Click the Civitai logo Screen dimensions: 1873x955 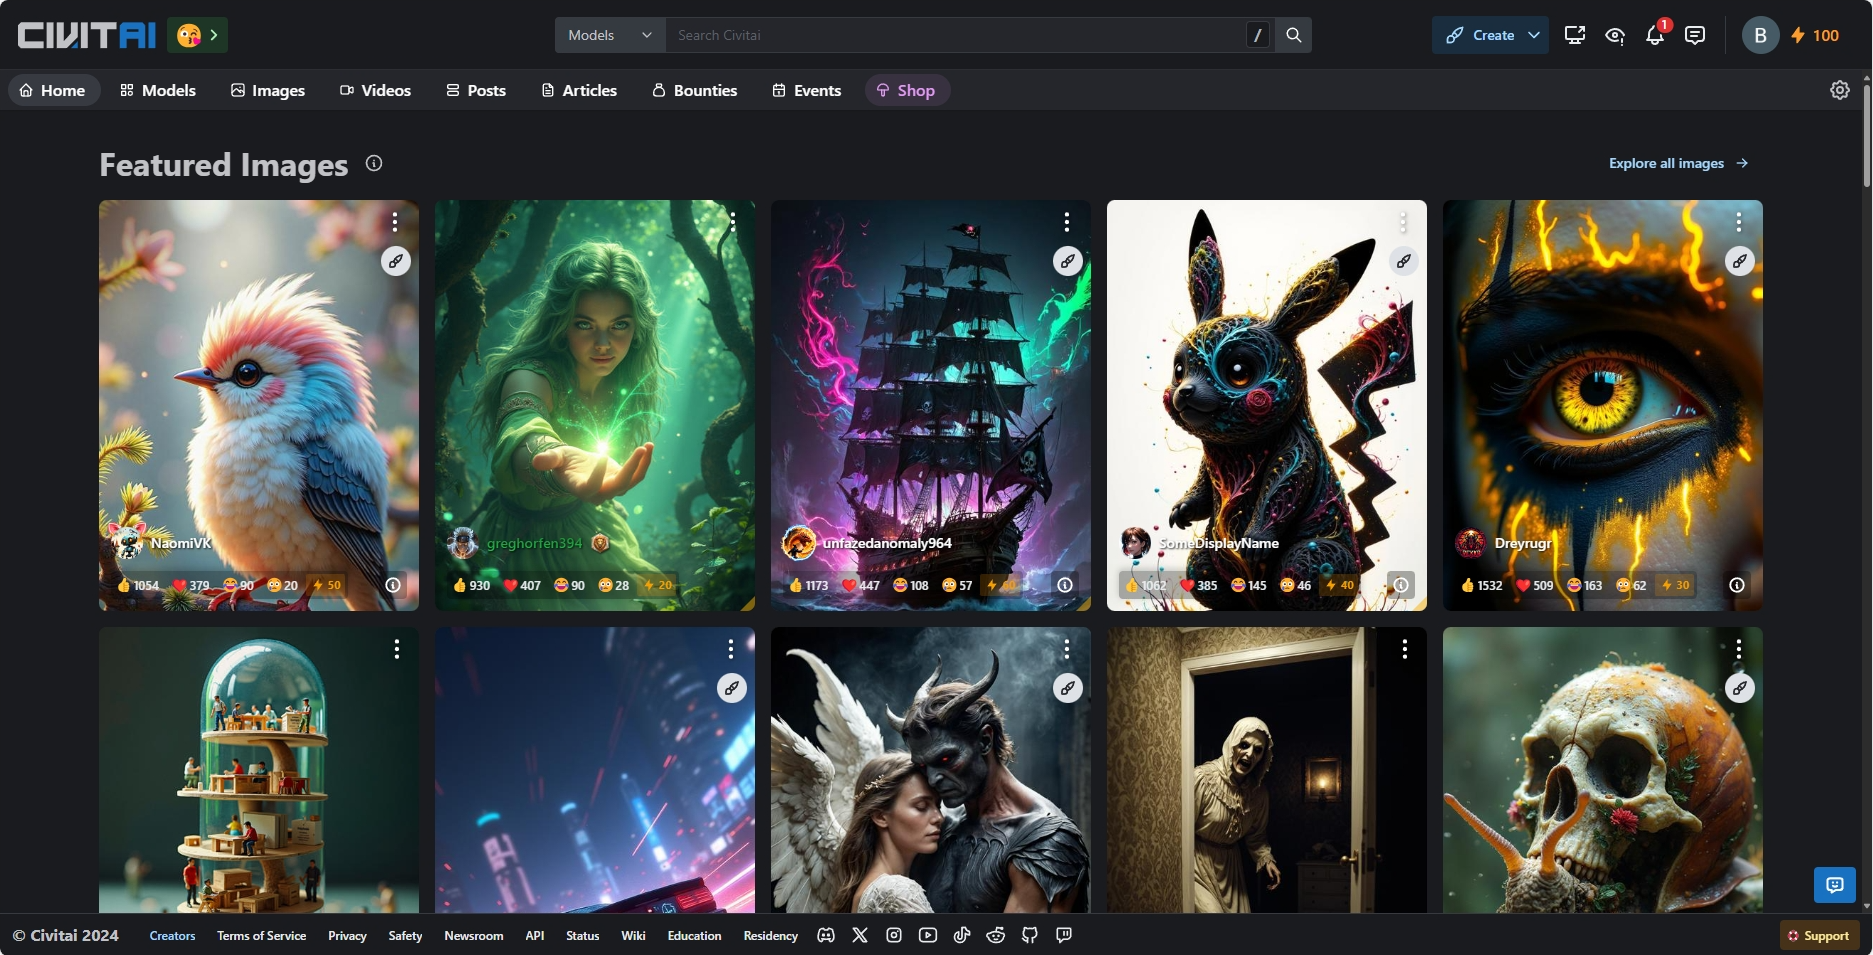pyautogui.click(x=87, y=35)
